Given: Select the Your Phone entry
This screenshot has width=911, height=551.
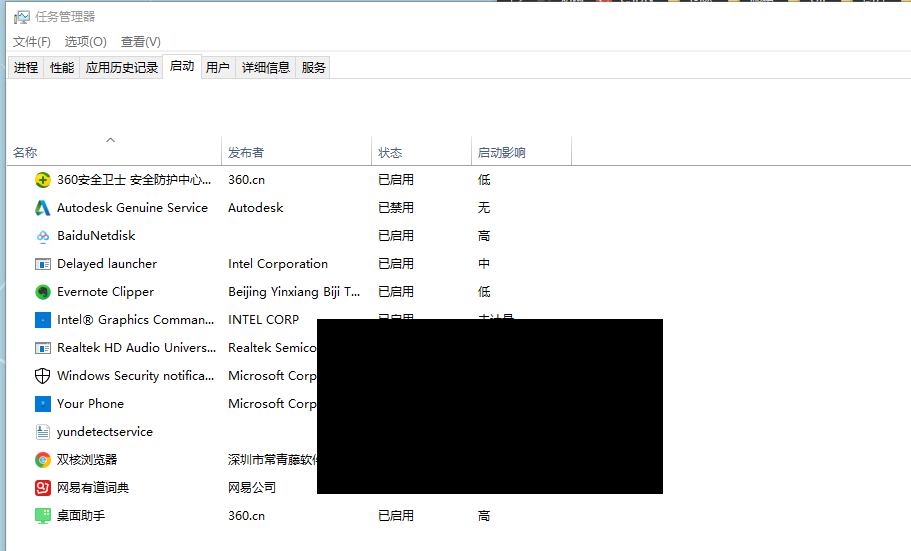Looking at the screenshot, I should coord(91,403).
